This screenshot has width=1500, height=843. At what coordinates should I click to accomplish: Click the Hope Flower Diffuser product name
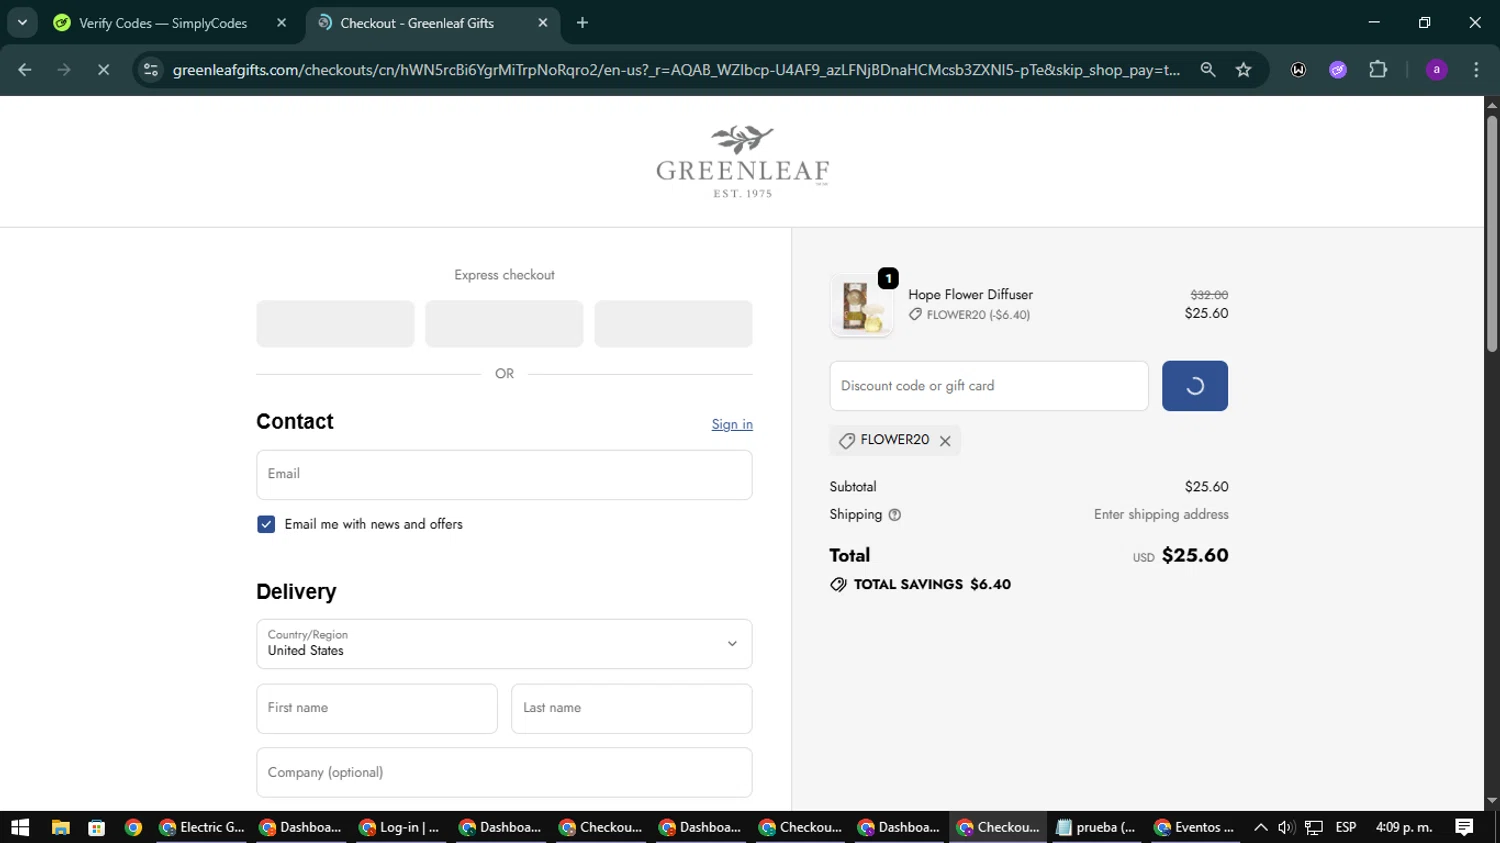(970, 295)
